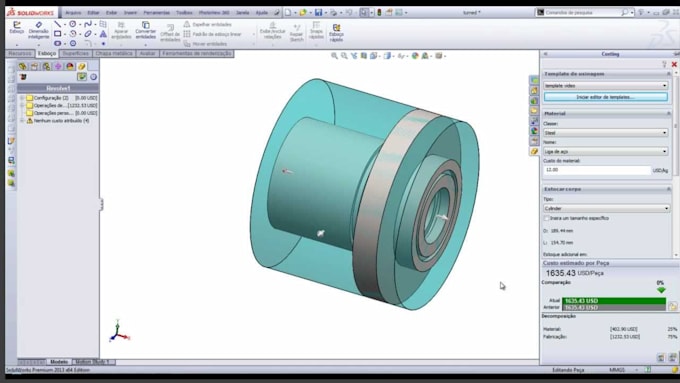The image size is (680, 383).
Task: Collapse the Material section header
Action: (606, 113)
